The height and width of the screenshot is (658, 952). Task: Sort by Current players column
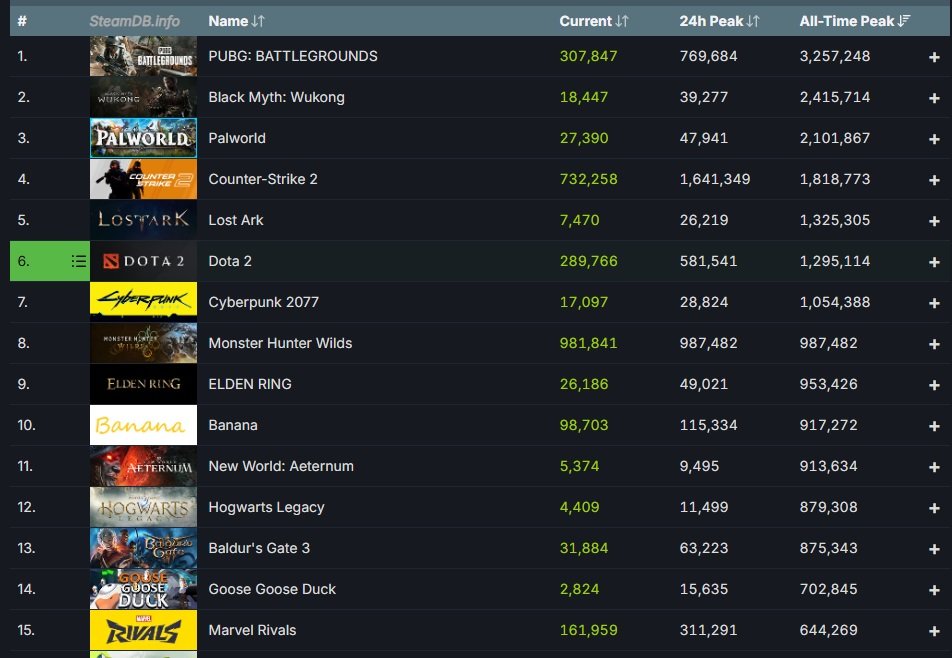[593, 21]
